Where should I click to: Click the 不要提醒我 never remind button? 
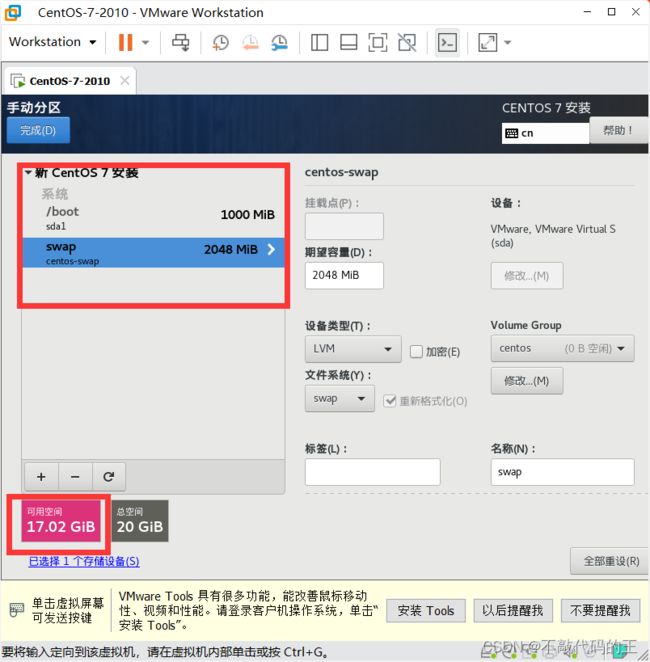click(x=600, y=610)
